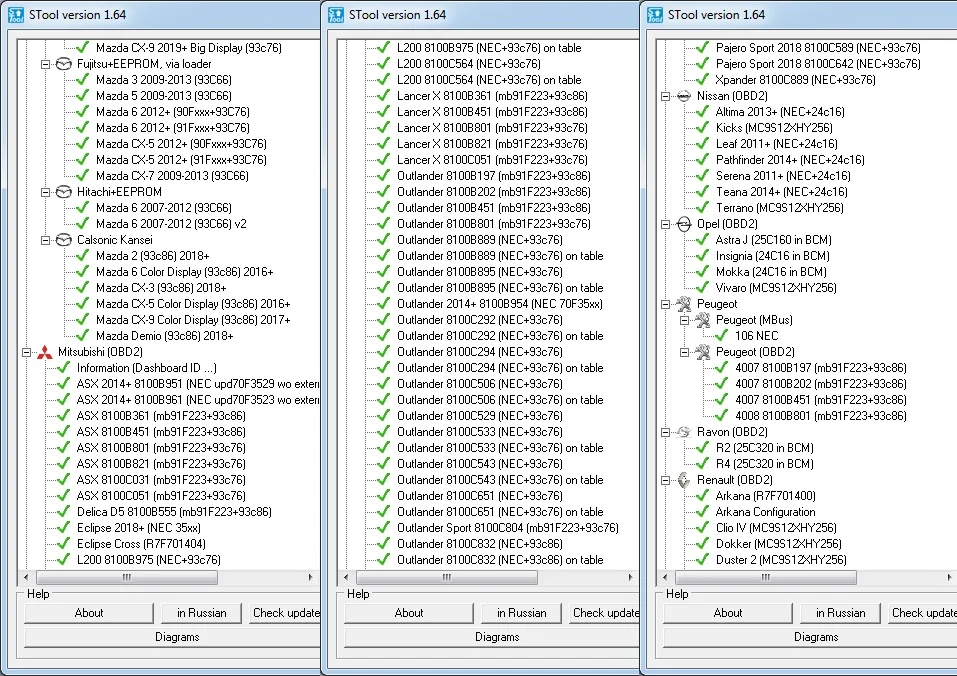Click the STool app icon in the middle window title
Screen dimensions: 957x676
click(x=336, y=15)
